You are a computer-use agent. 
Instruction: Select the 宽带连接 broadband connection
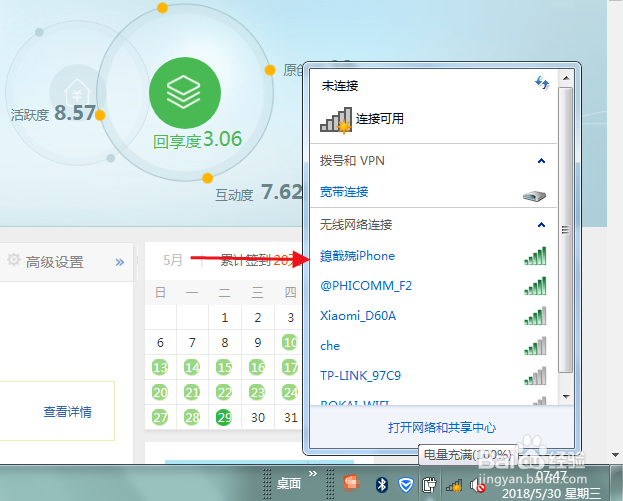(344, 192)
